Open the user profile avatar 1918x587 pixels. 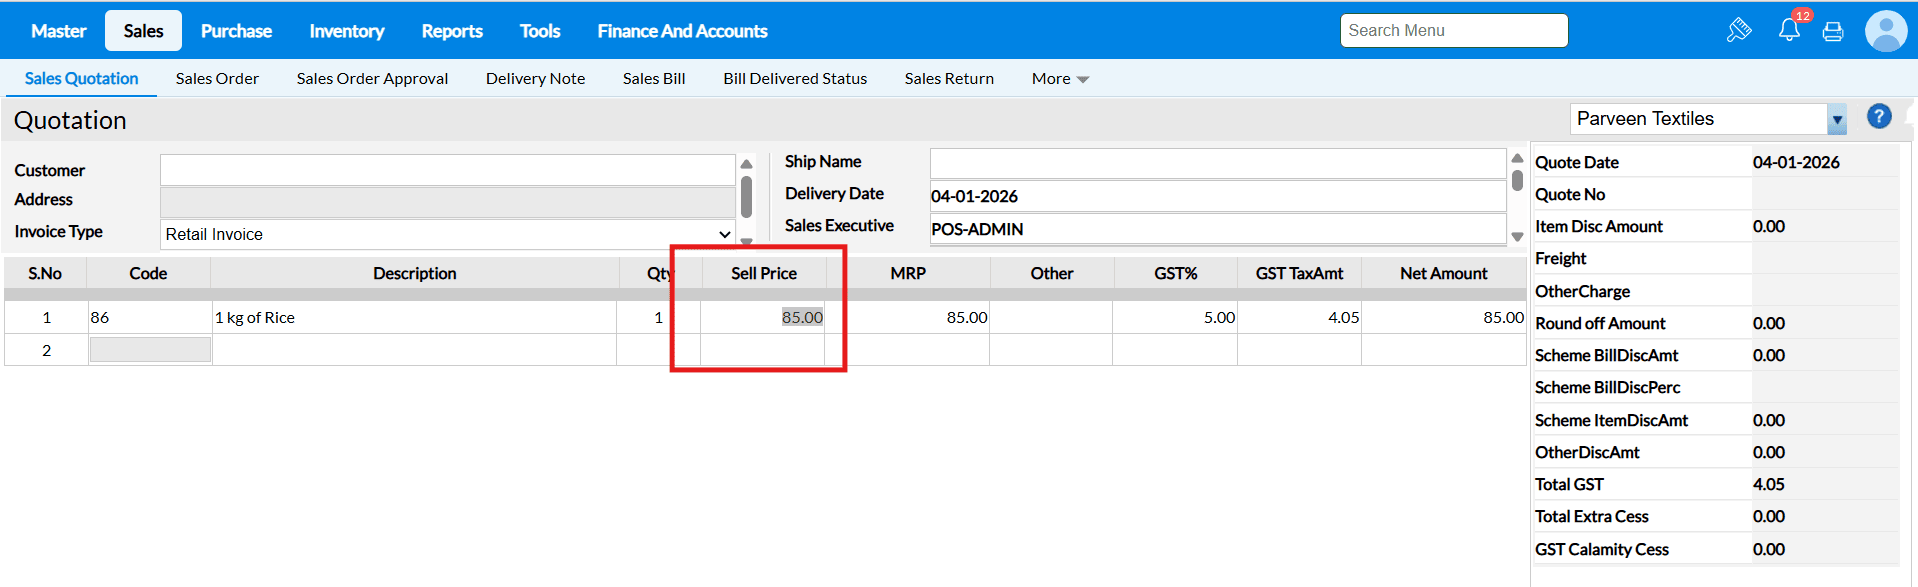coord(1886,31)
